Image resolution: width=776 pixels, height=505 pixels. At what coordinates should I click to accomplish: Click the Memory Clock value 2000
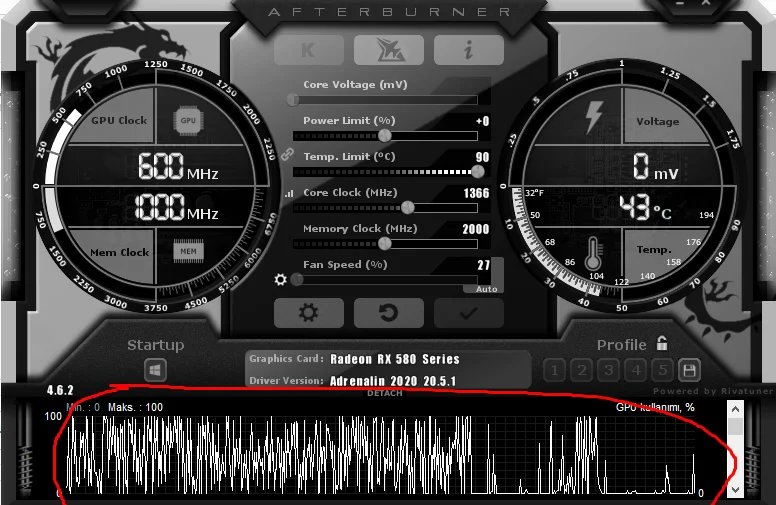476,229
